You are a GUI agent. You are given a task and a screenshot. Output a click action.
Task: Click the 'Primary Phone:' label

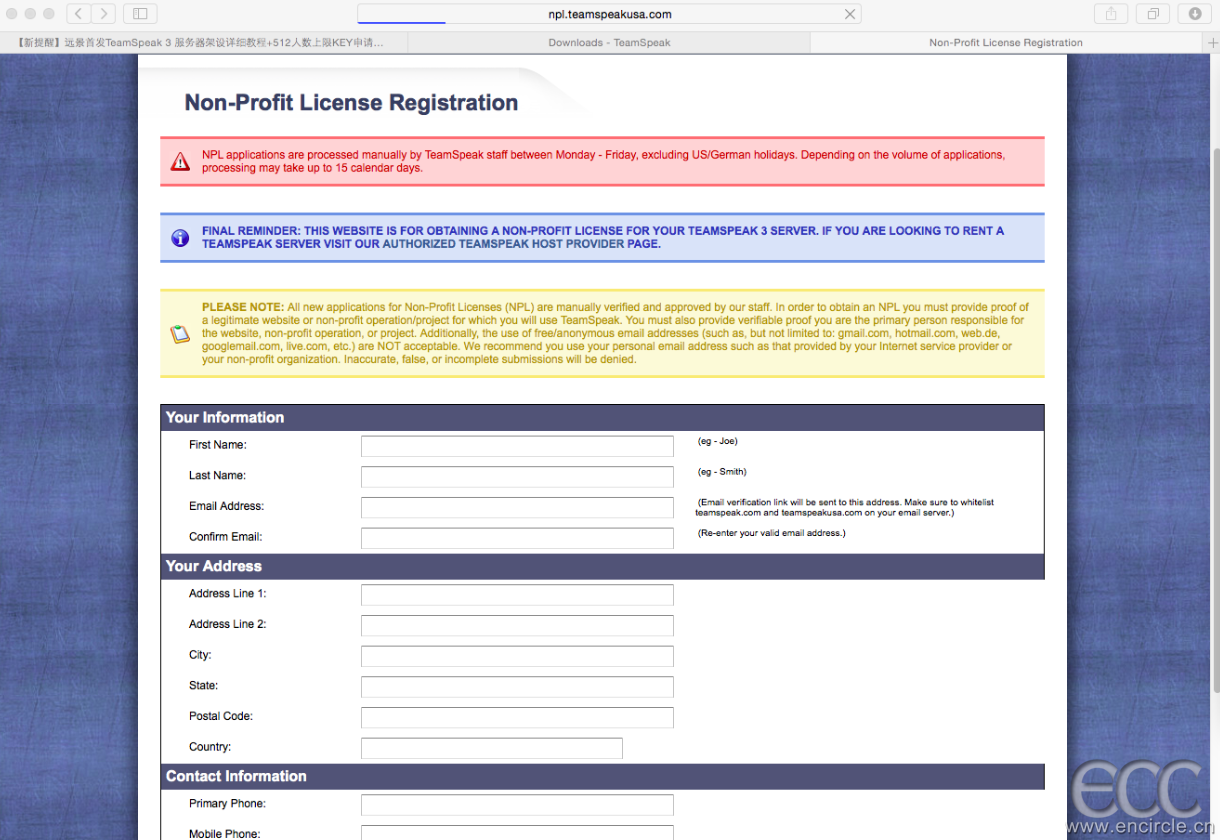click(x=228, y=804)
